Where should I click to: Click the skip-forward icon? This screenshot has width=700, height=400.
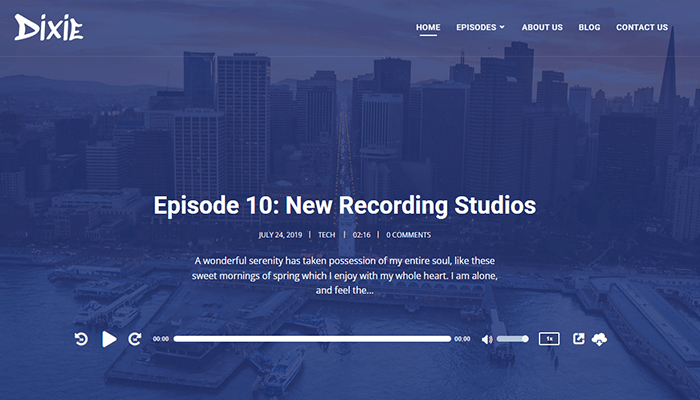tap(134, 339)
